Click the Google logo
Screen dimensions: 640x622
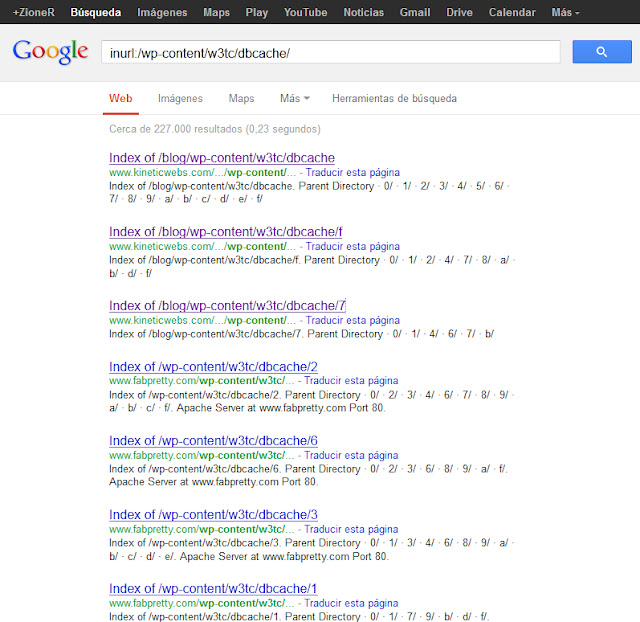(50, 52)
